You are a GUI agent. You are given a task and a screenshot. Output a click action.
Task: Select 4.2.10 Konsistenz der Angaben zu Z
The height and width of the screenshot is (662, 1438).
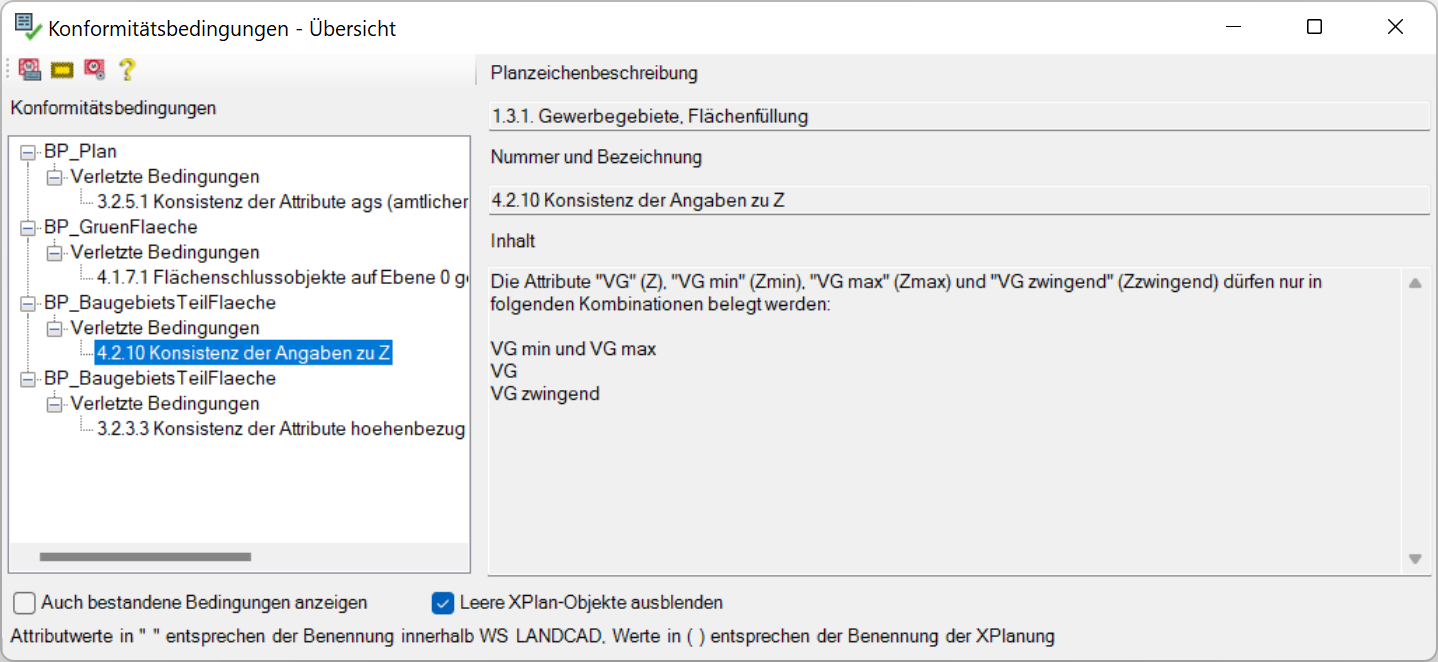[x=243, y=353]
